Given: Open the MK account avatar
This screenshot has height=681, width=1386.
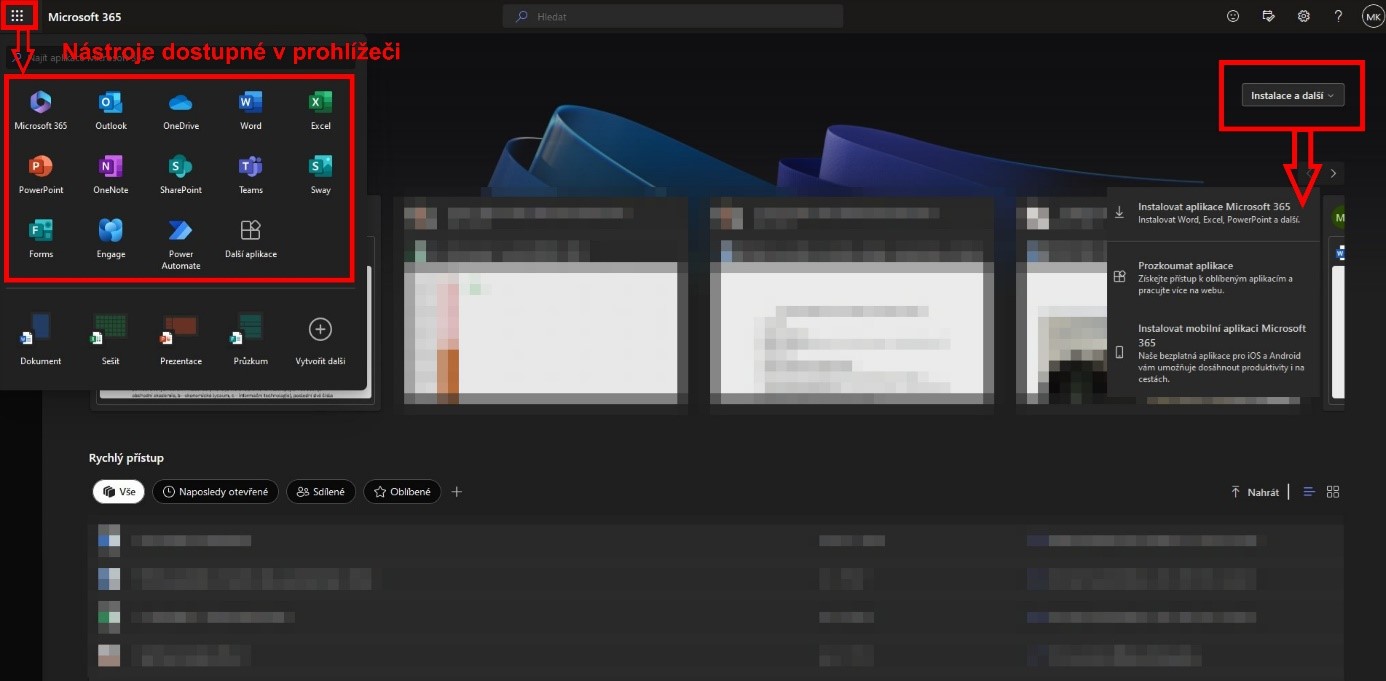Looking at the screenshot, I should 1372,16.
